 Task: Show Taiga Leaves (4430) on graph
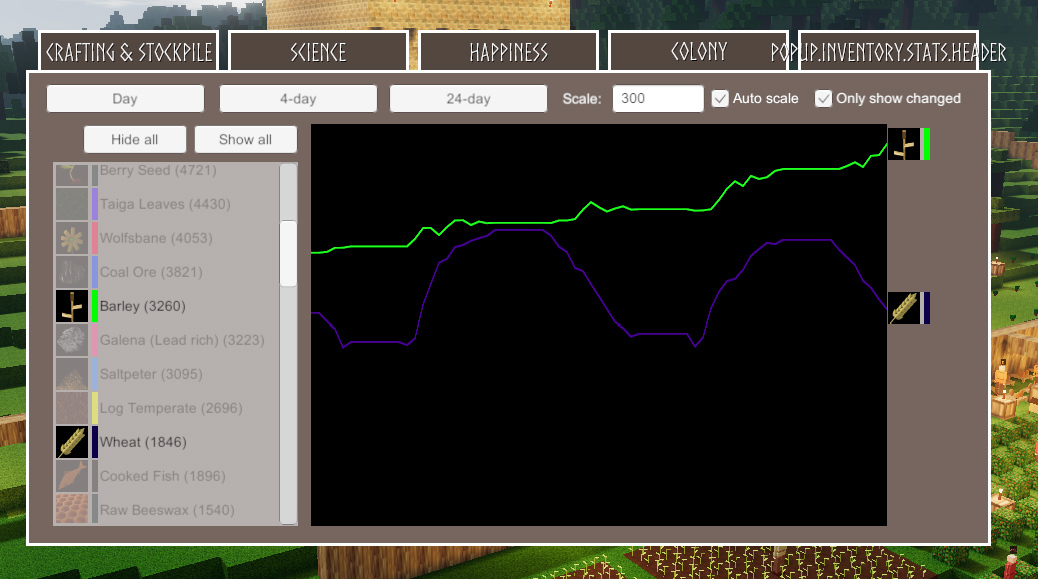tap(165, 204)
